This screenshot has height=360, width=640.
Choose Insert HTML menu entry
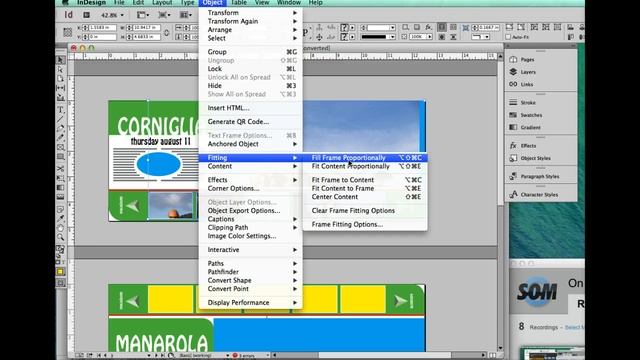tap(251, 108)
